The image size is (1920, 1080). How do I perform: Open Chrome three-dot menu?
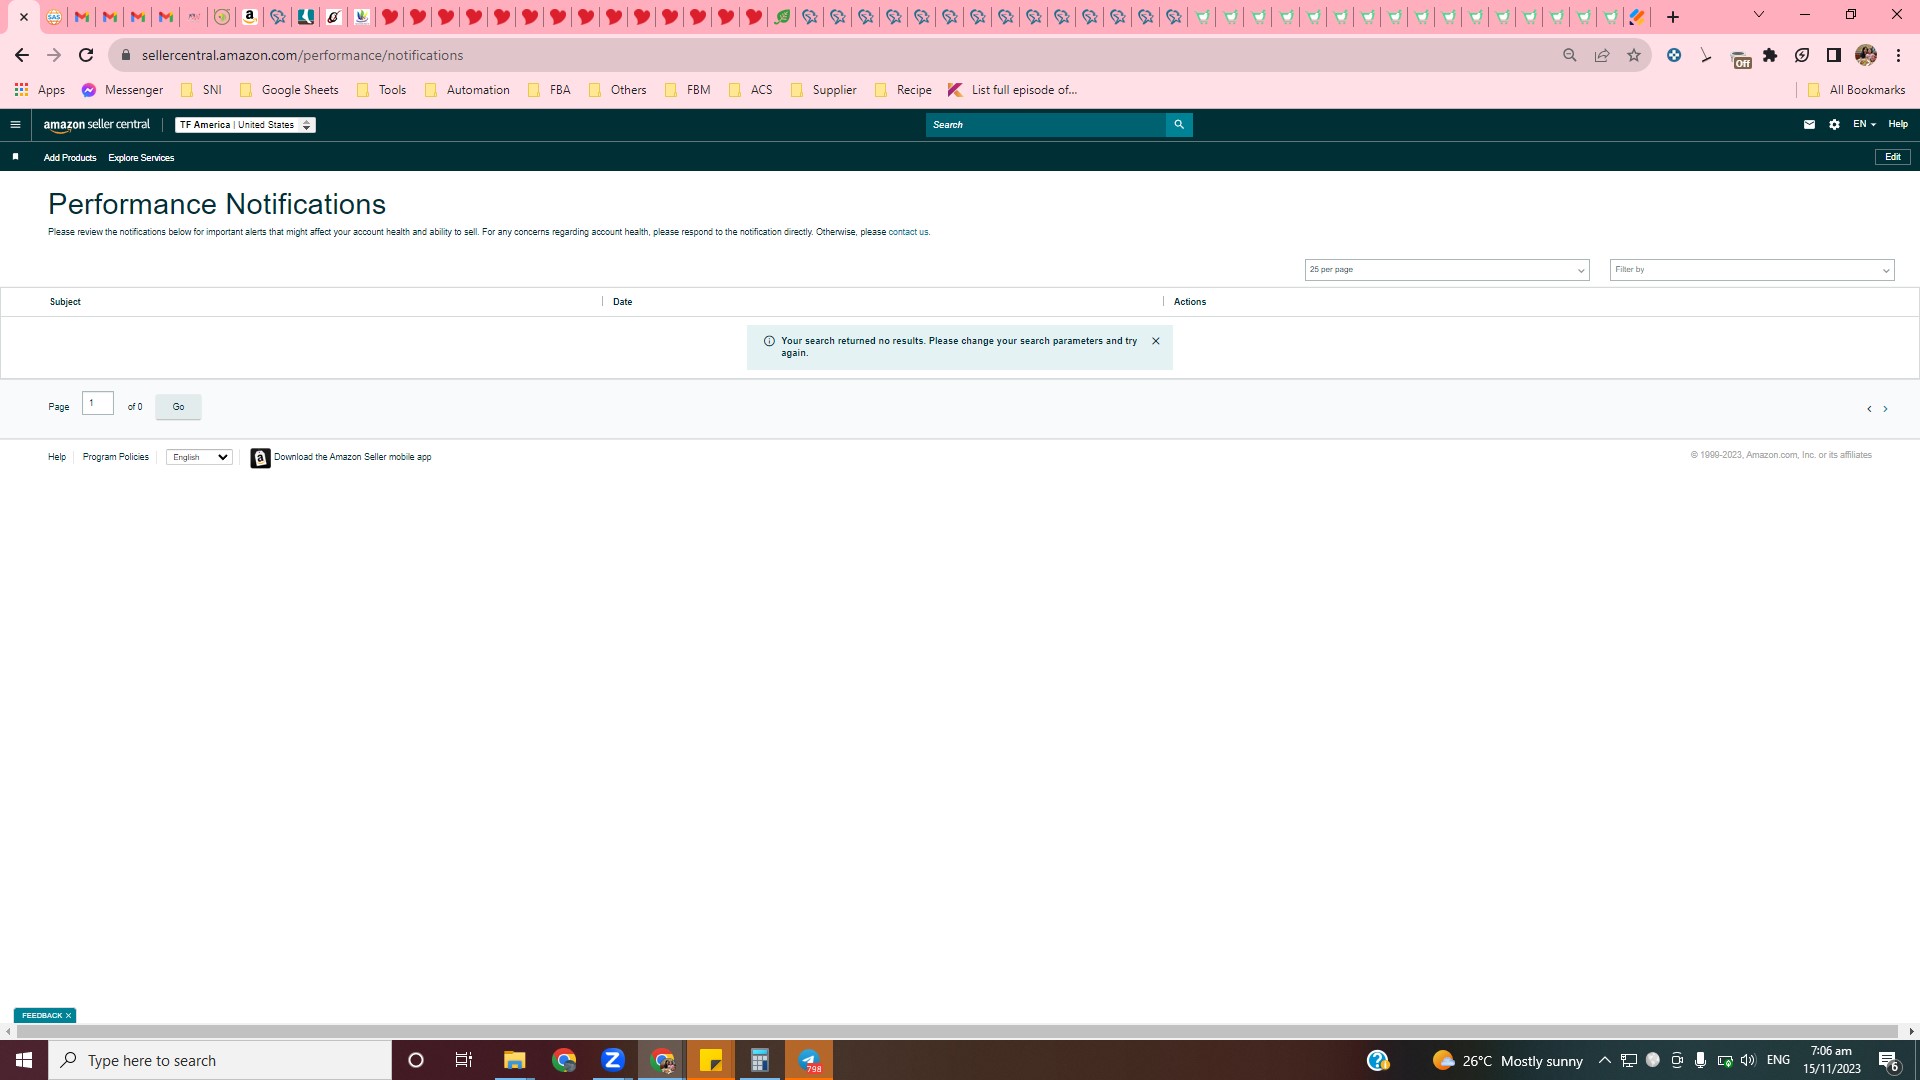point(1898,55)
